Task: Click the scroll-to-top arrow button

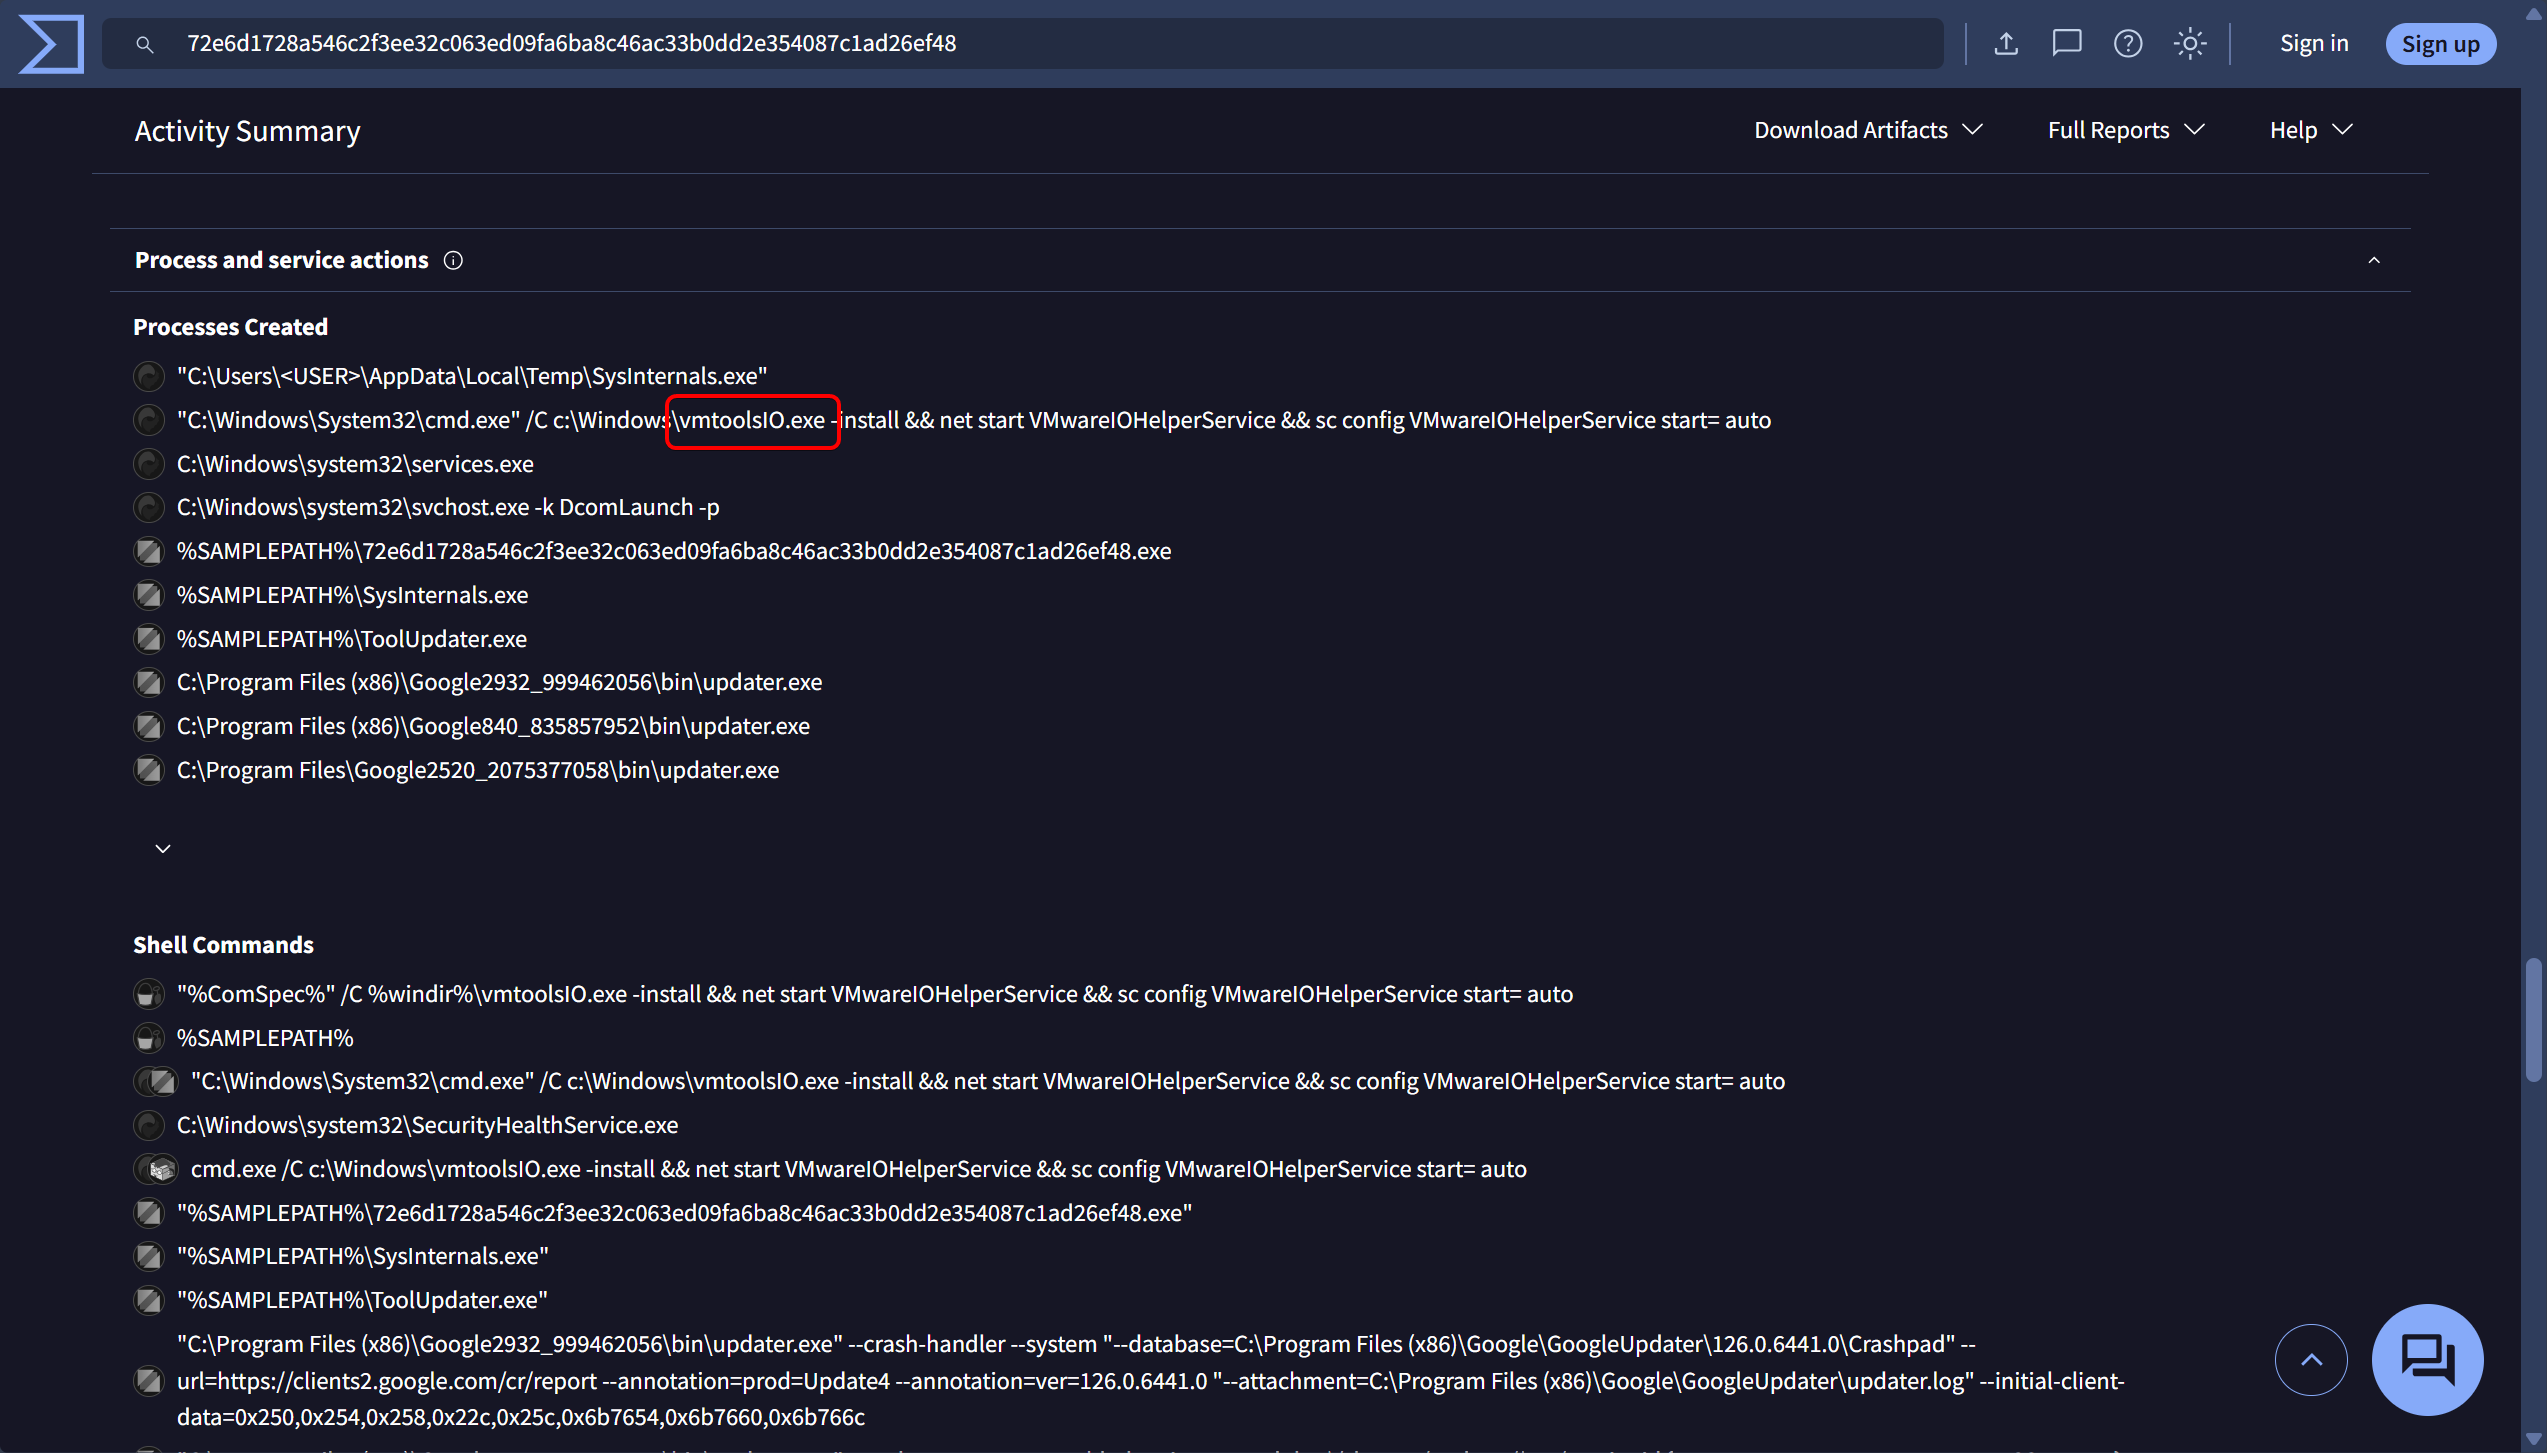Action: point(2311,1360)
